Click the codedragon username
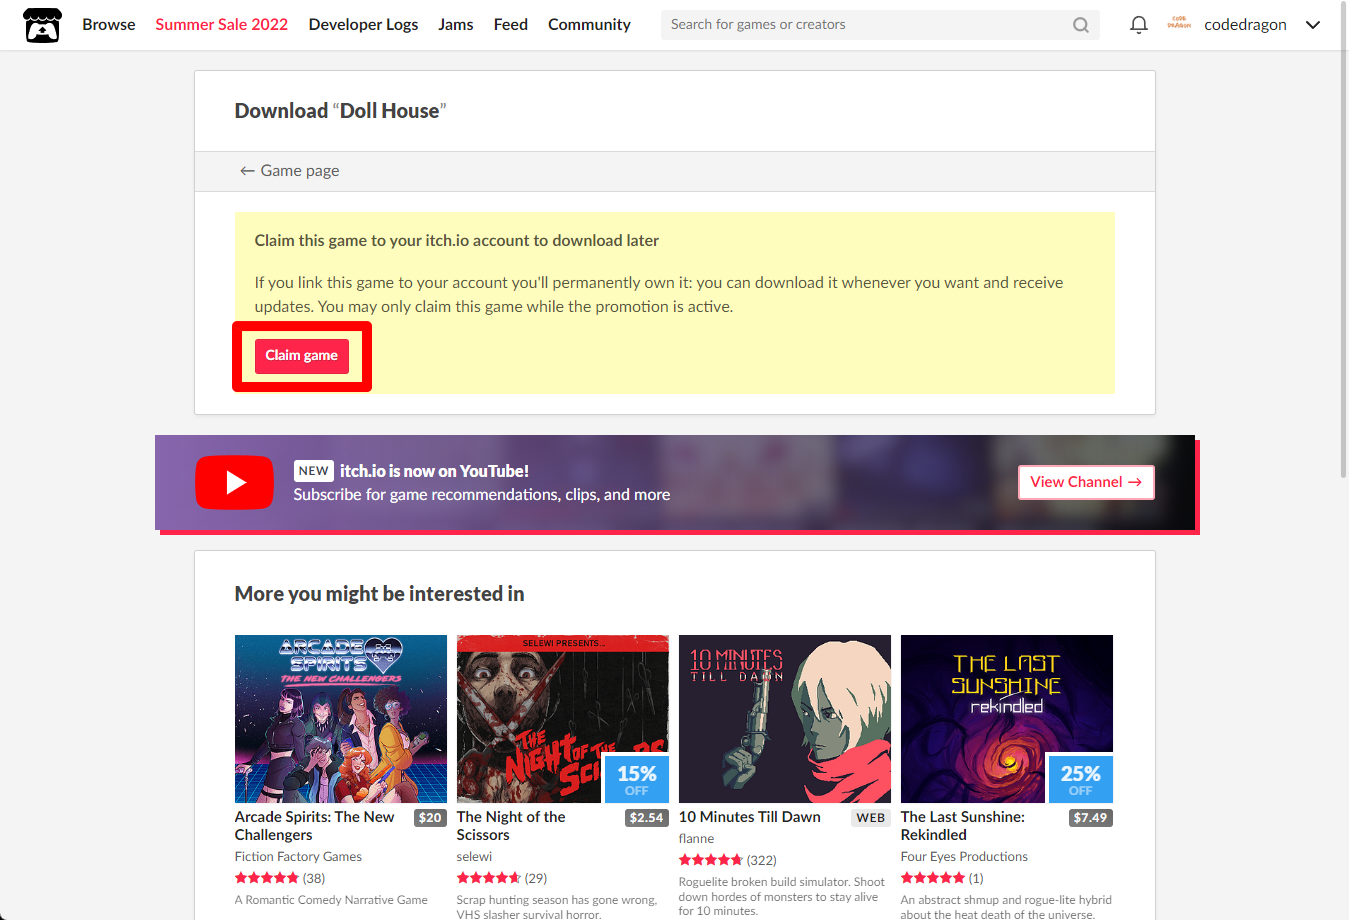 [1245, 25]
